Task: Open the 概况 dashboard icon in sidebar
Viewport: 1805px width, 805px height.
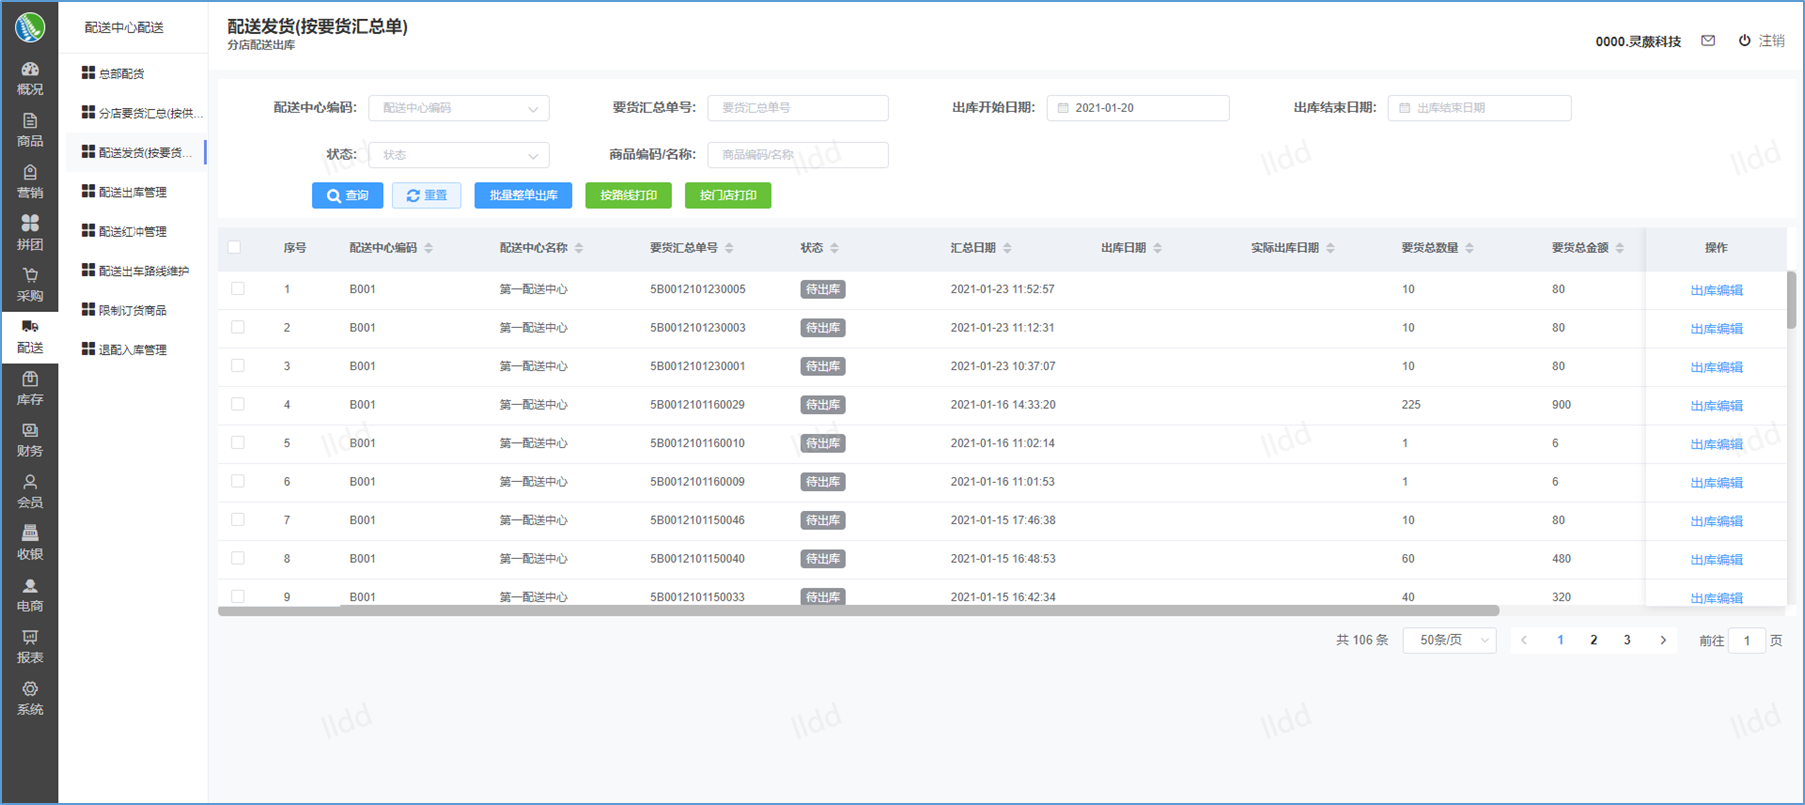Action: [30, 78]
